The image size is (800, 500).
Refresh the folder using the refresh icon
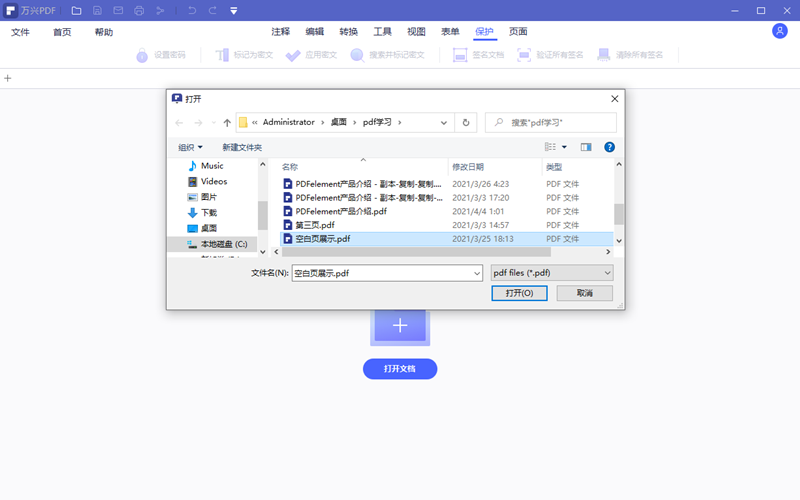(465, 122)
